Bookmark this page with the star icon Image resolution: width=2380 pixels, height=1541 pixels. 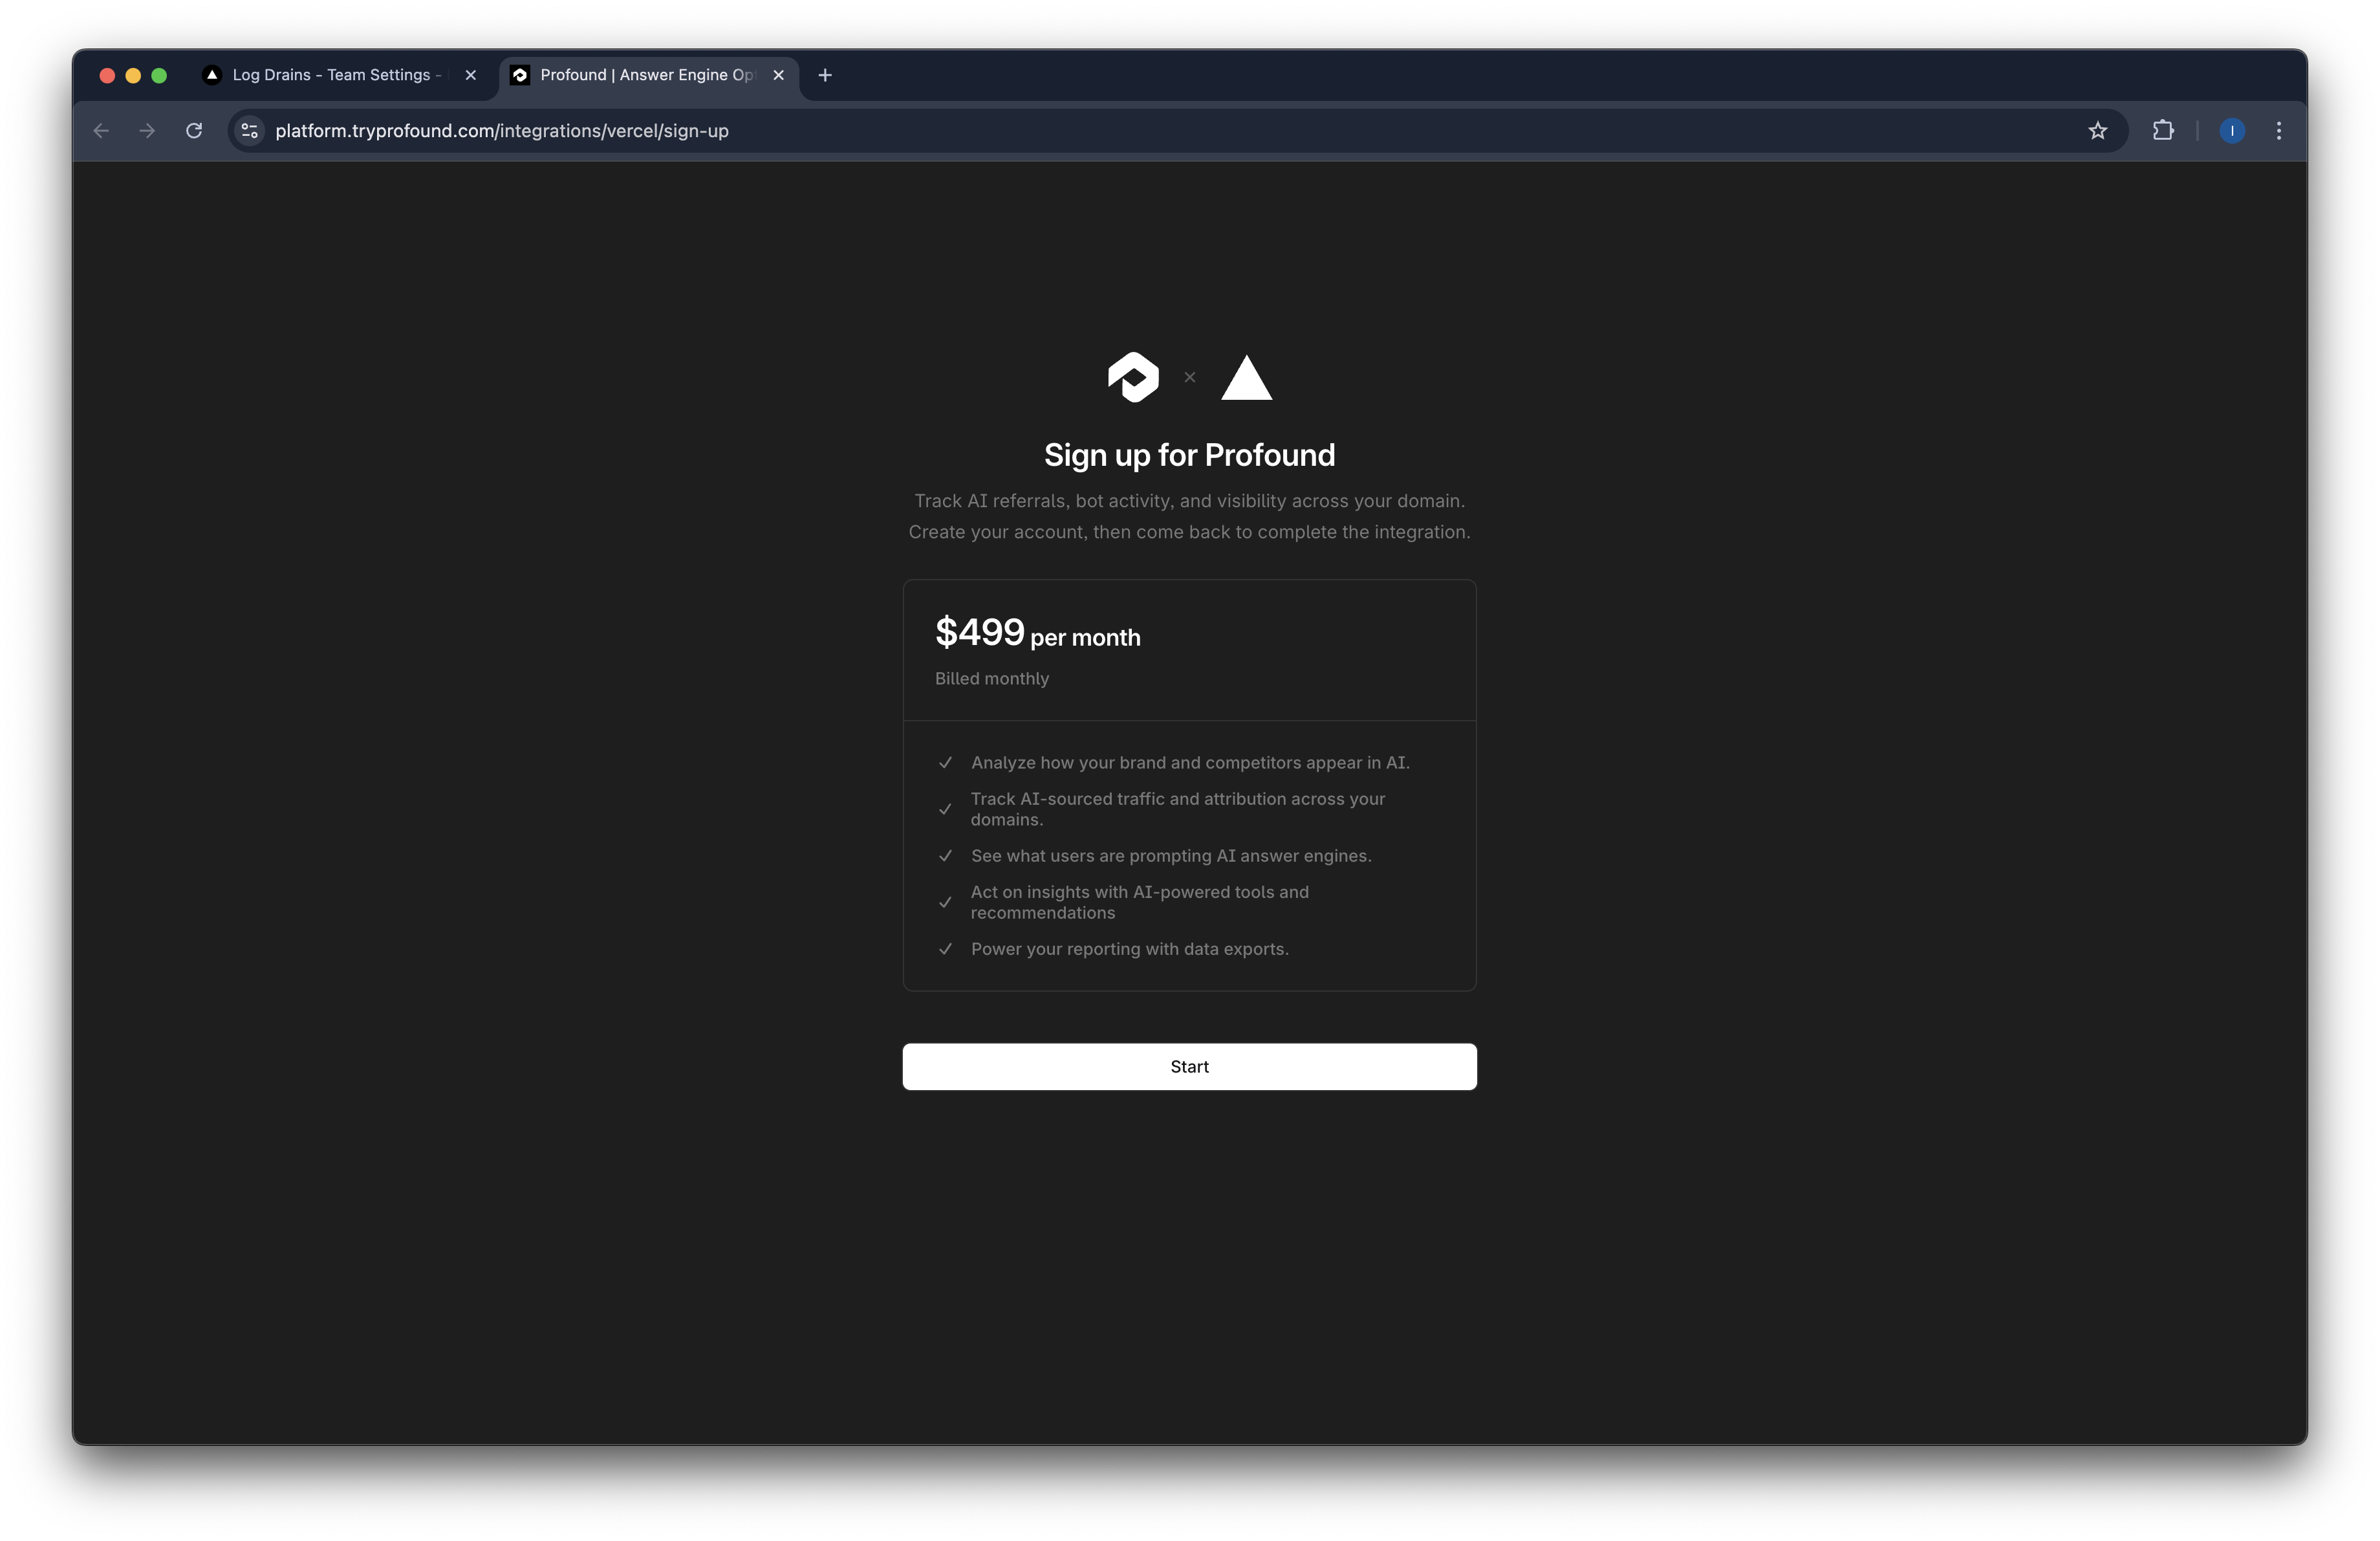coord(2097,131)
